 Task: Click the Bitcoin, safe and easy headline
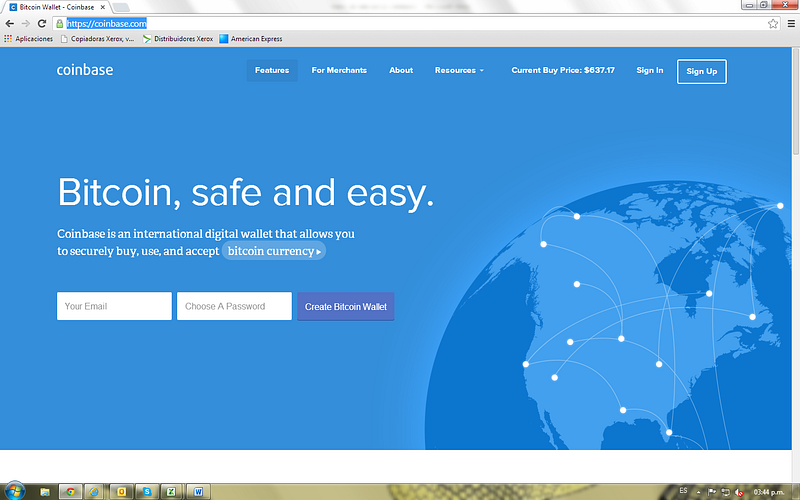point(245,193)
